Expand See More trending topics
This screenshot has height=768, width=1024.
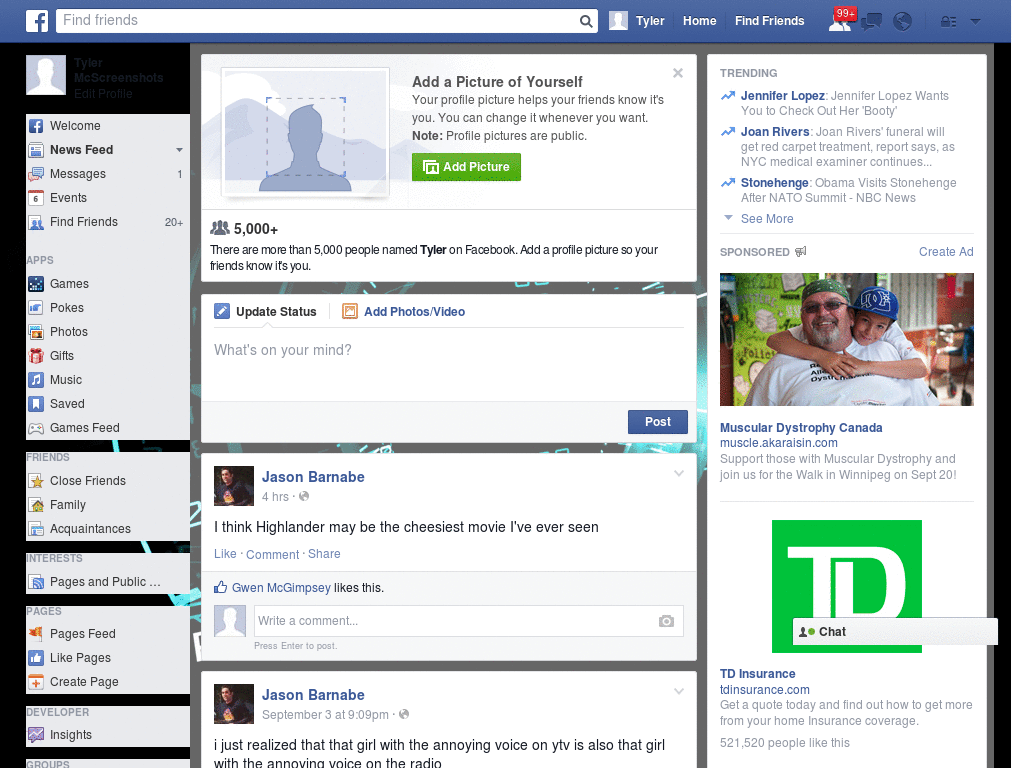point(766,219)
